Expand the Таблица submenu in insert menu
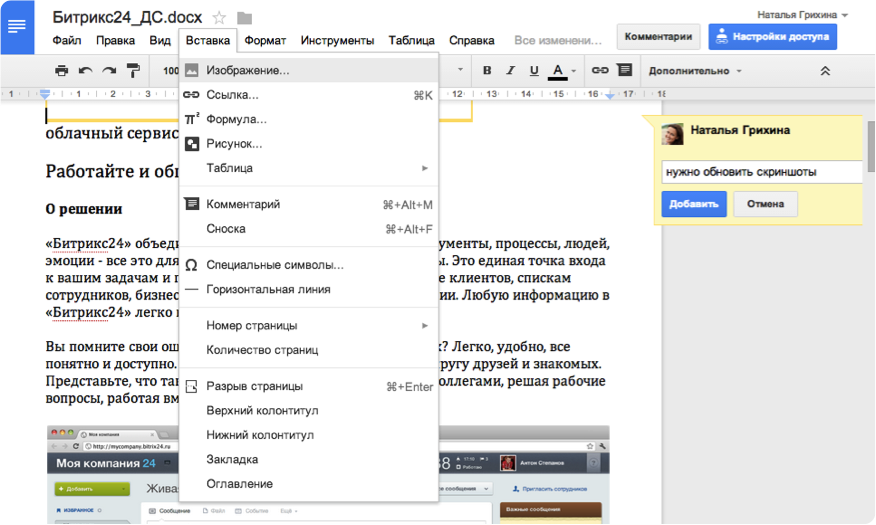Screen dimensions: 876x525 tap(309, 168)
